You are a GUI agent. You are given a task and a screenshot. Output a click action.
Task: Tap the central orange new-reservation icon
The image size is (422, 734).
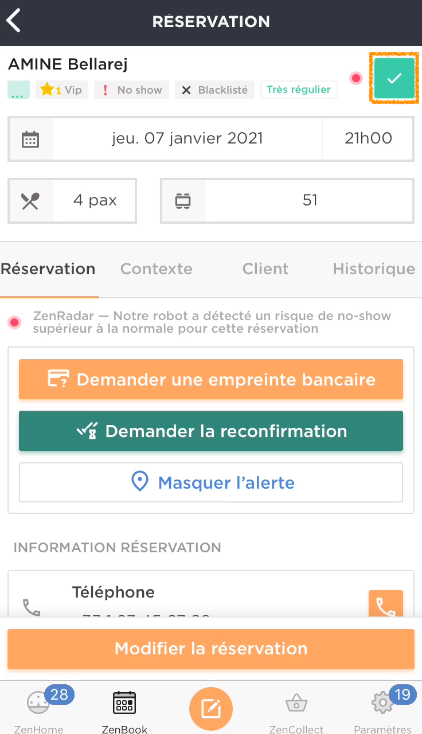point(211,709)
